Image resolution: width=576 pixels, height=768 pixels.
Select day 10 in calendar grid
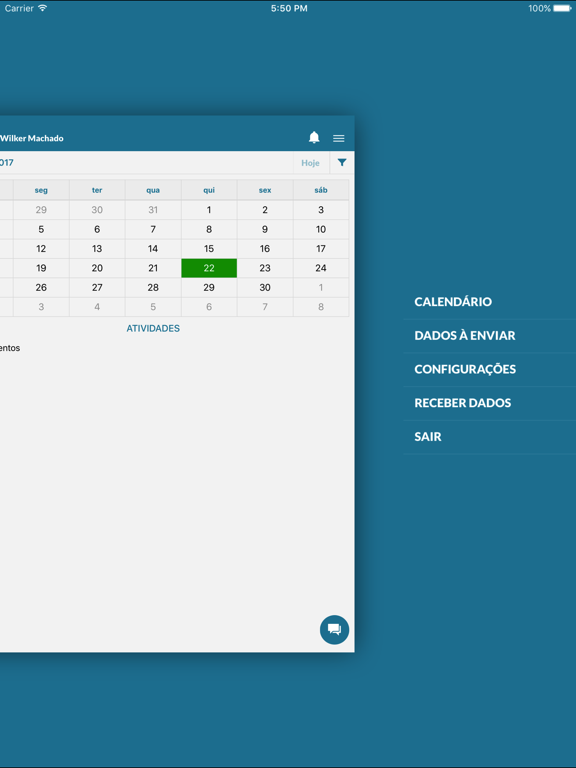tap(321, 229)
